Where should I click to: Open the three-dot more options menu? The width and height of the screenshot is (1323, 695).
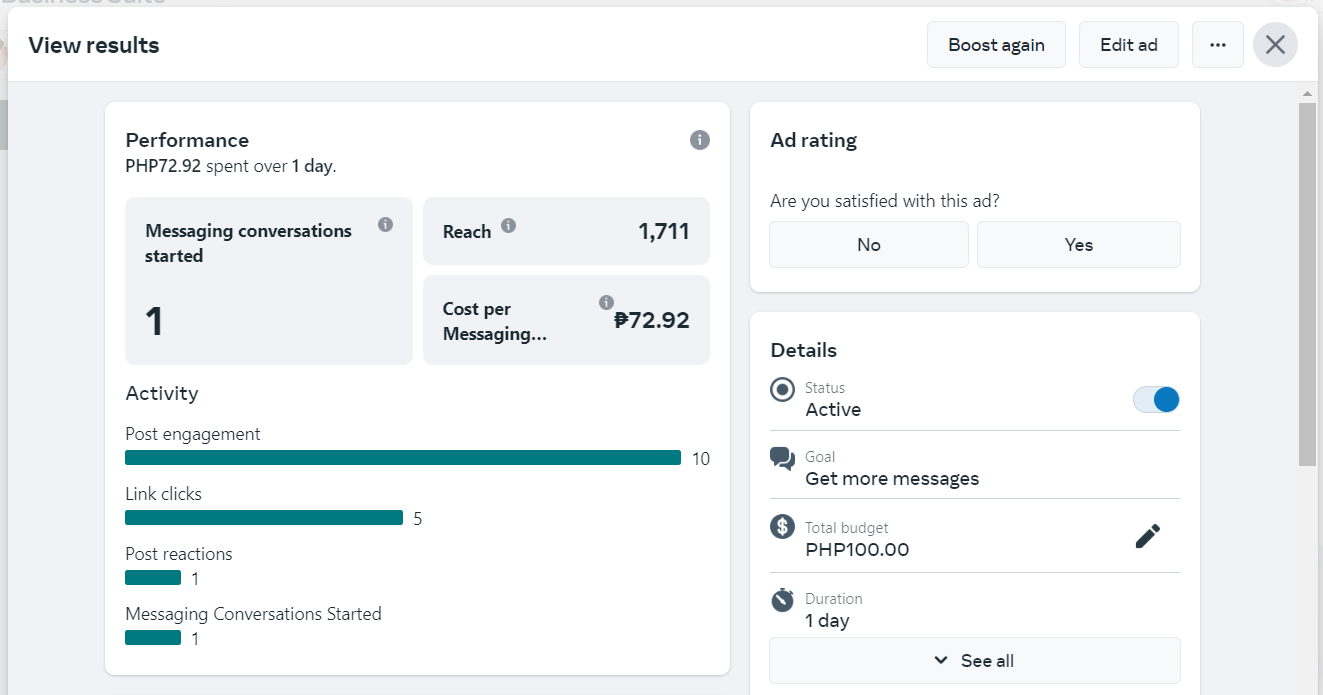click(1217, 45)
